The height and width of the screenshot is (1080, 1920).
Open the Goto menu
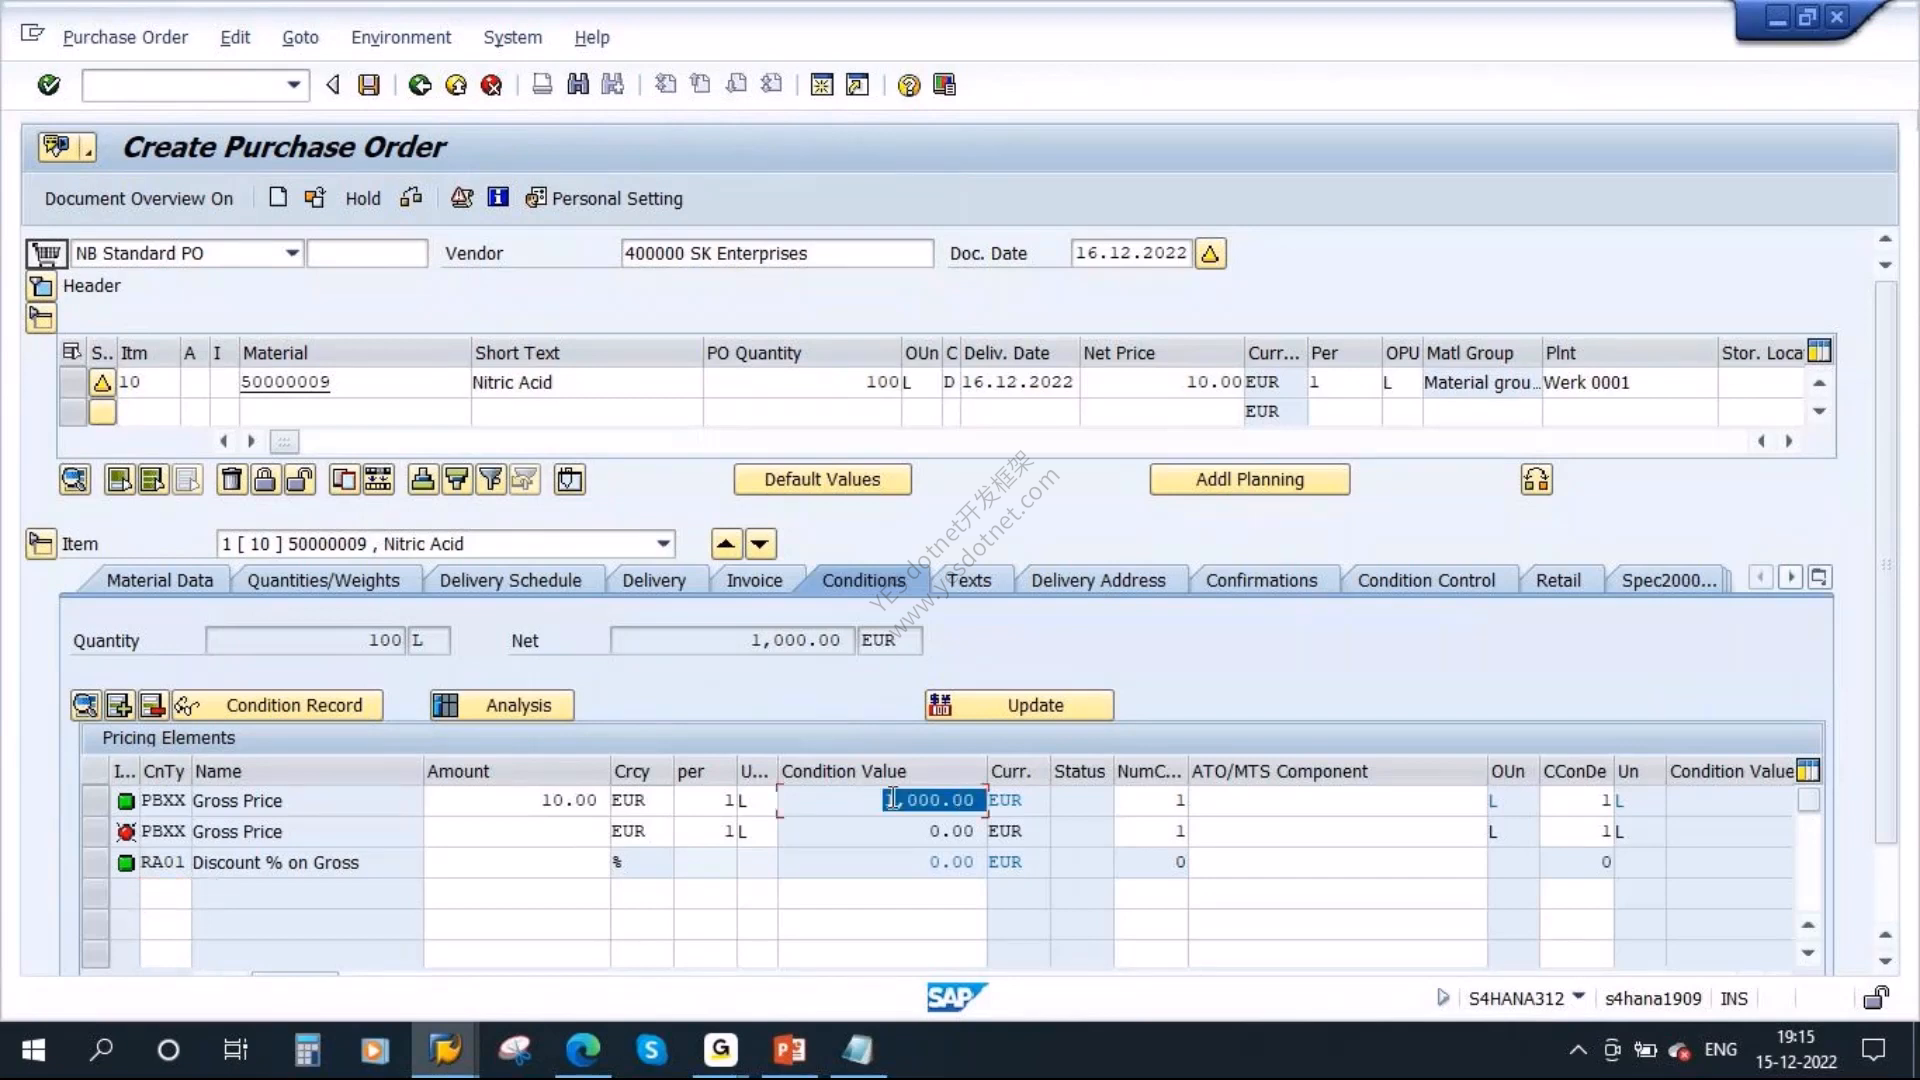(300, 37)
